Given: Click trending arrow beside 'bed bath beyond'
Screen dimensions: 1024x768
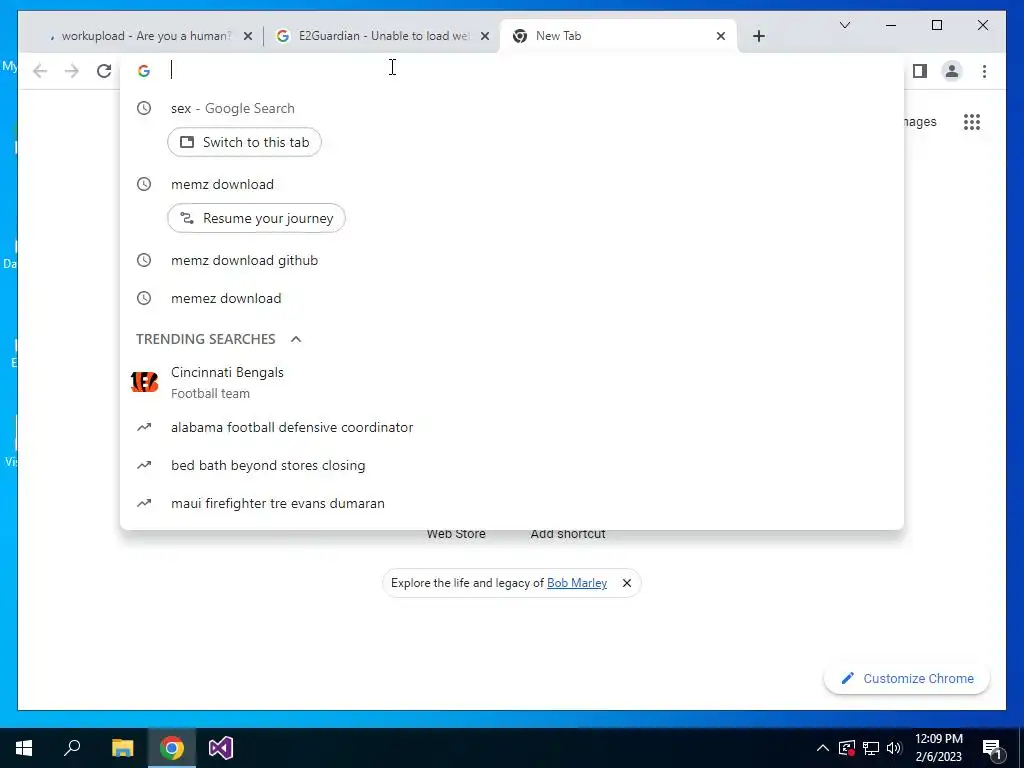Looking at the screenshot, I should click(144, 465).
